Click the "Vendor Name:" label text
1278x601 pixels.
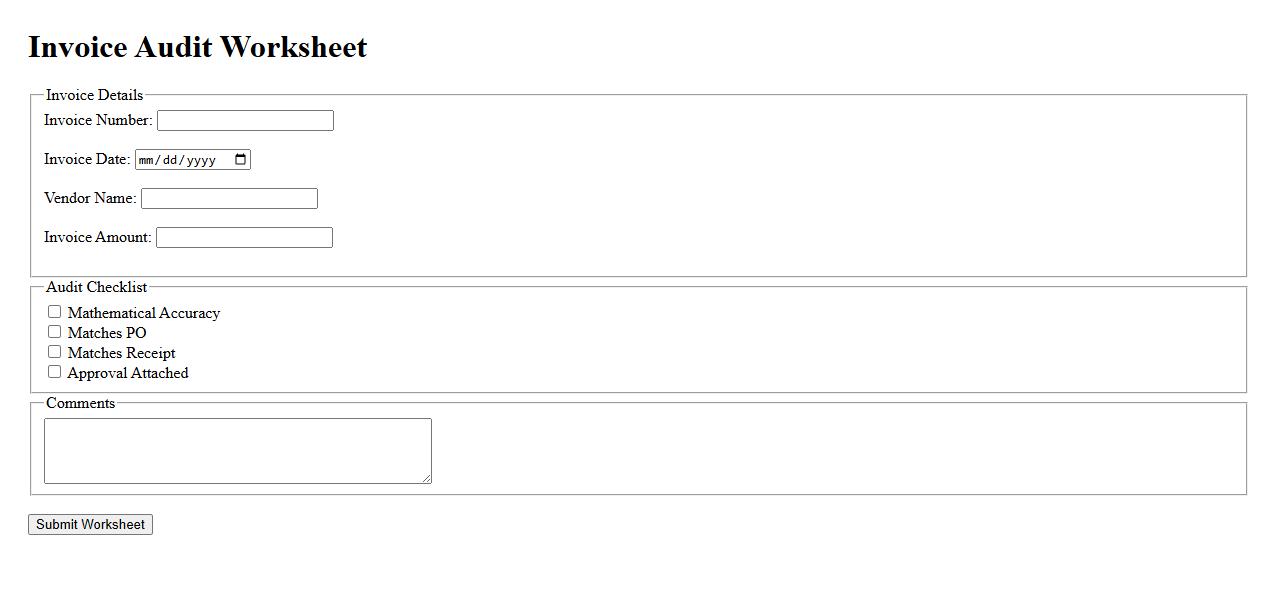coord(90,199)
